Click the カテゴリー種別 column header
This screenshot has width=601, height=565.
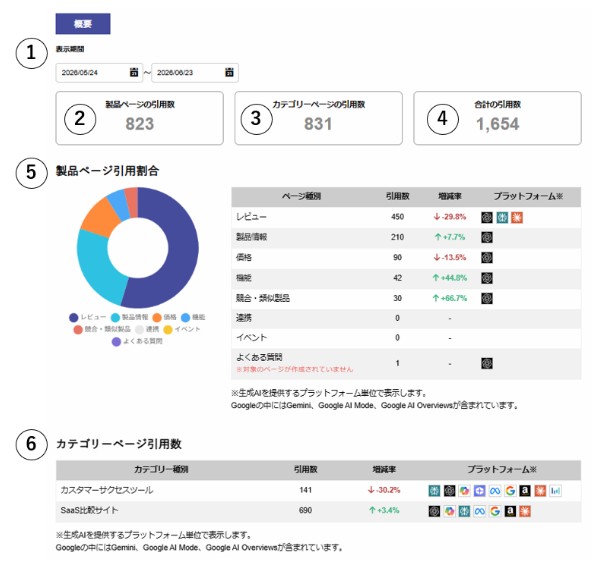pyautogui.click(x=161, y=470)
